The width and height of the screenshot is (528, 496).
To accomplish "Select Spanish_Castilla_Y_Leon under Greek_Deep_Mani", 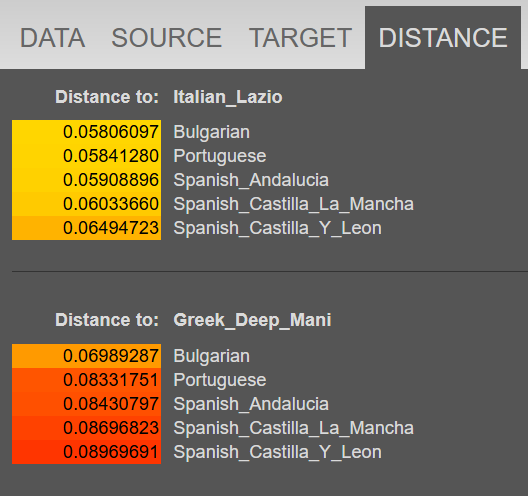I will coord(277,452).
